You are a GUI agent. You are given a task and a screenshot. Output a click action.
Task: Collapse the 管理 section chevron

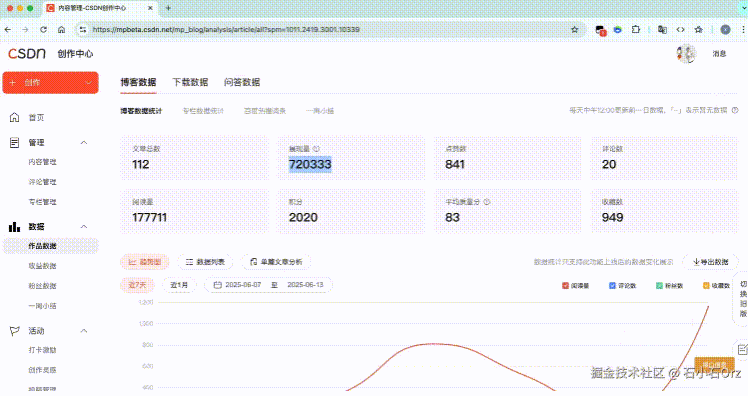84,143
